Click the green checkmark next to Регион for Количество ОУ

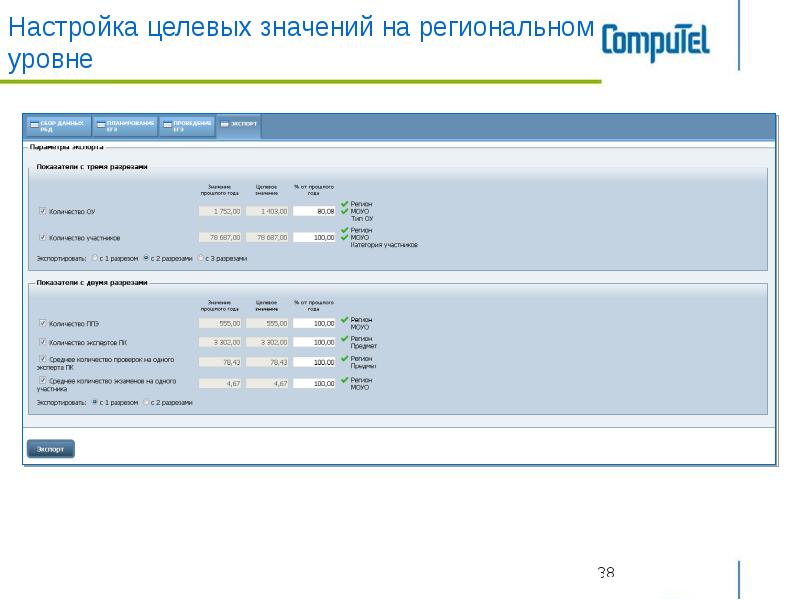click(x=344, y=204)
